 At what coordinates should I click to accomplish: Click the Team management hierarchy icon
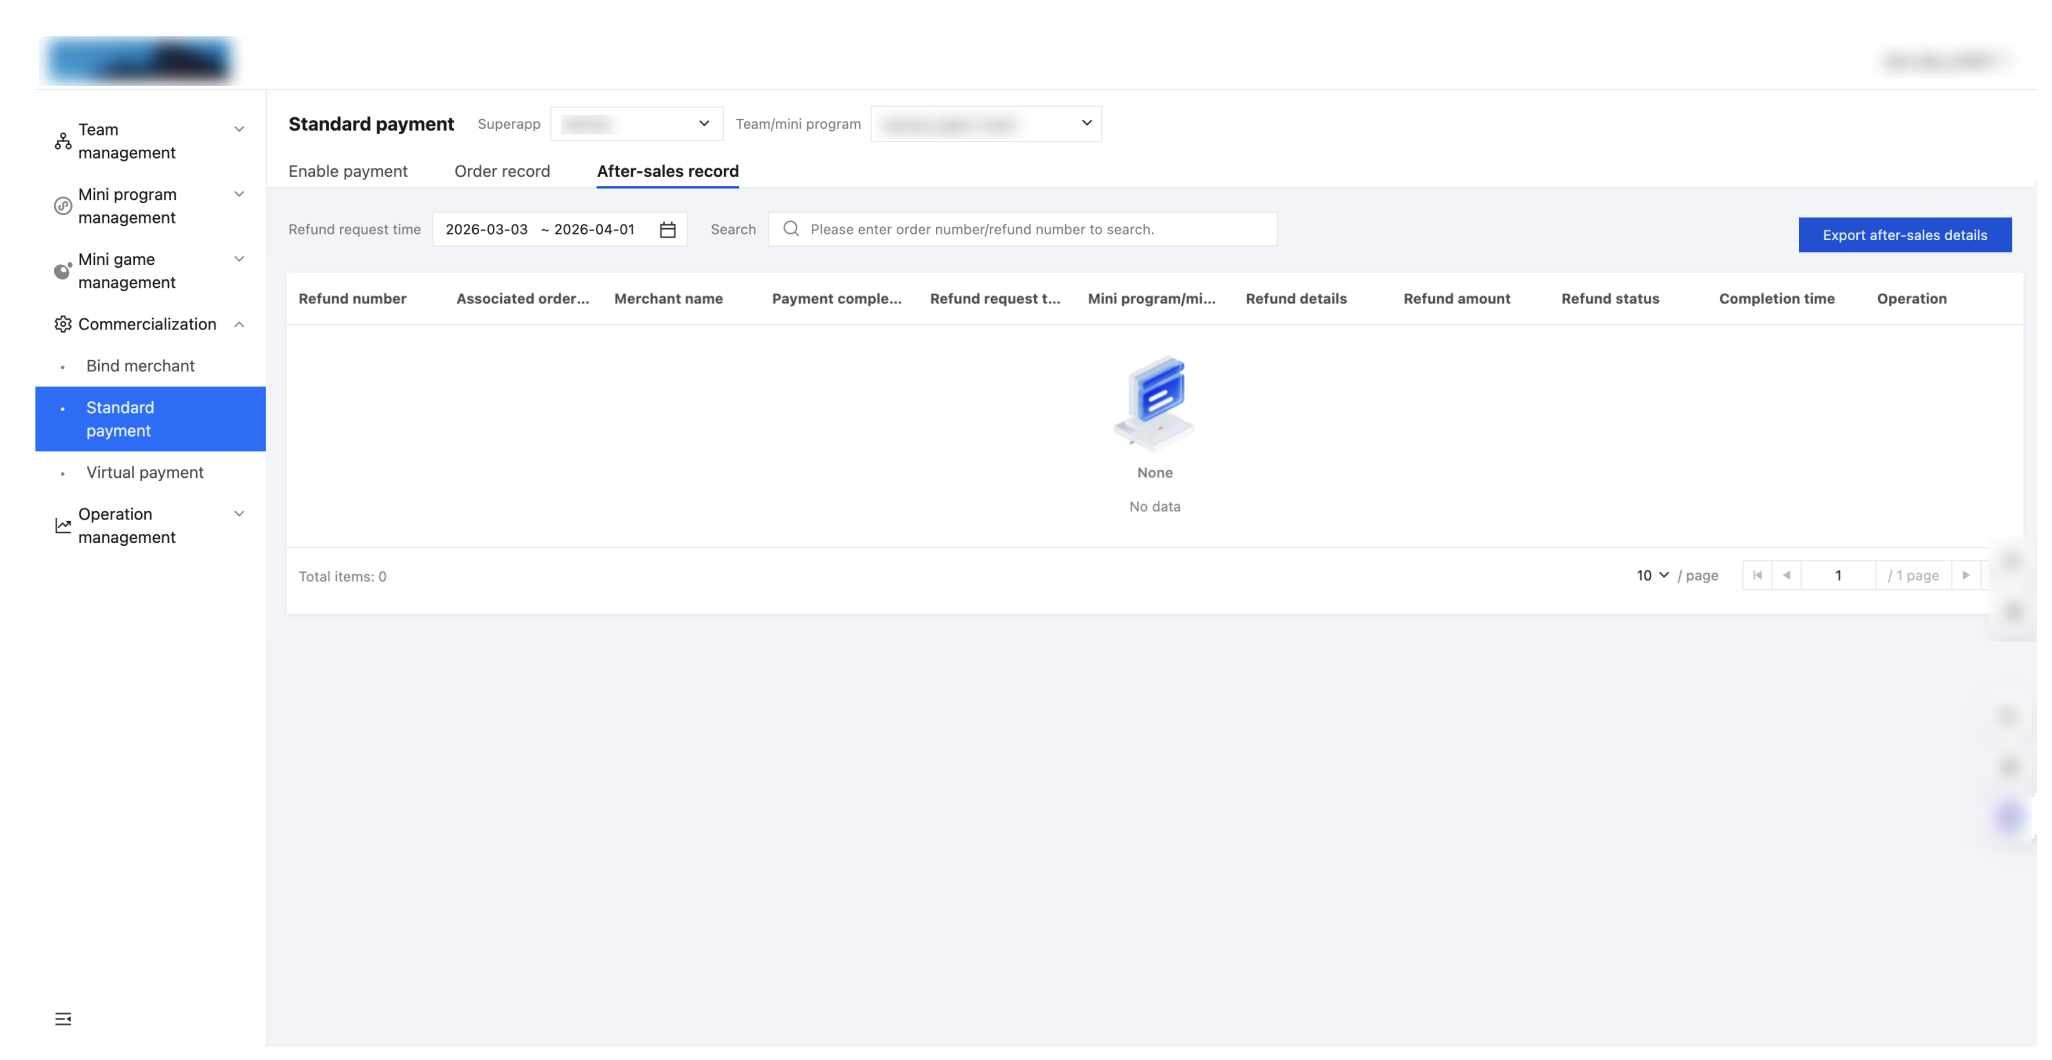click(63, 141)
